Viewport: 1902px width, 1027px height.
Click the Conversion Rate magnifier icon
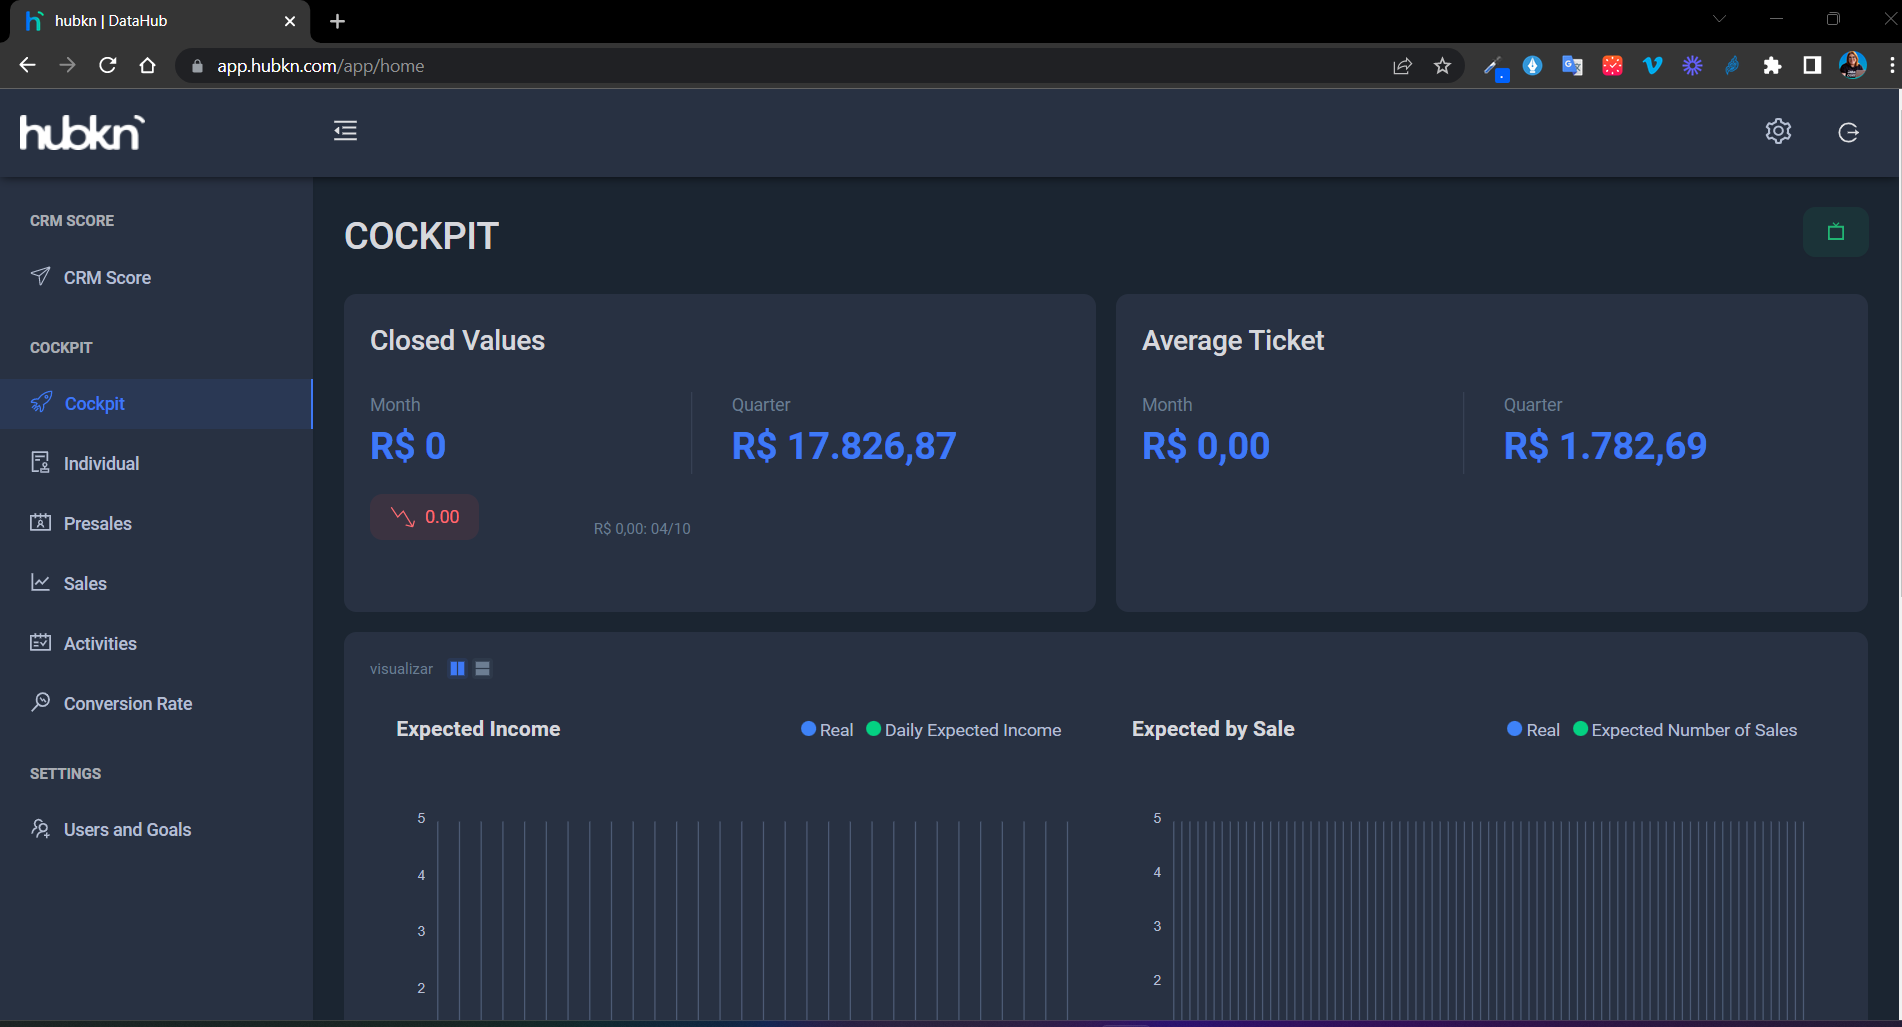click(40, 702)
